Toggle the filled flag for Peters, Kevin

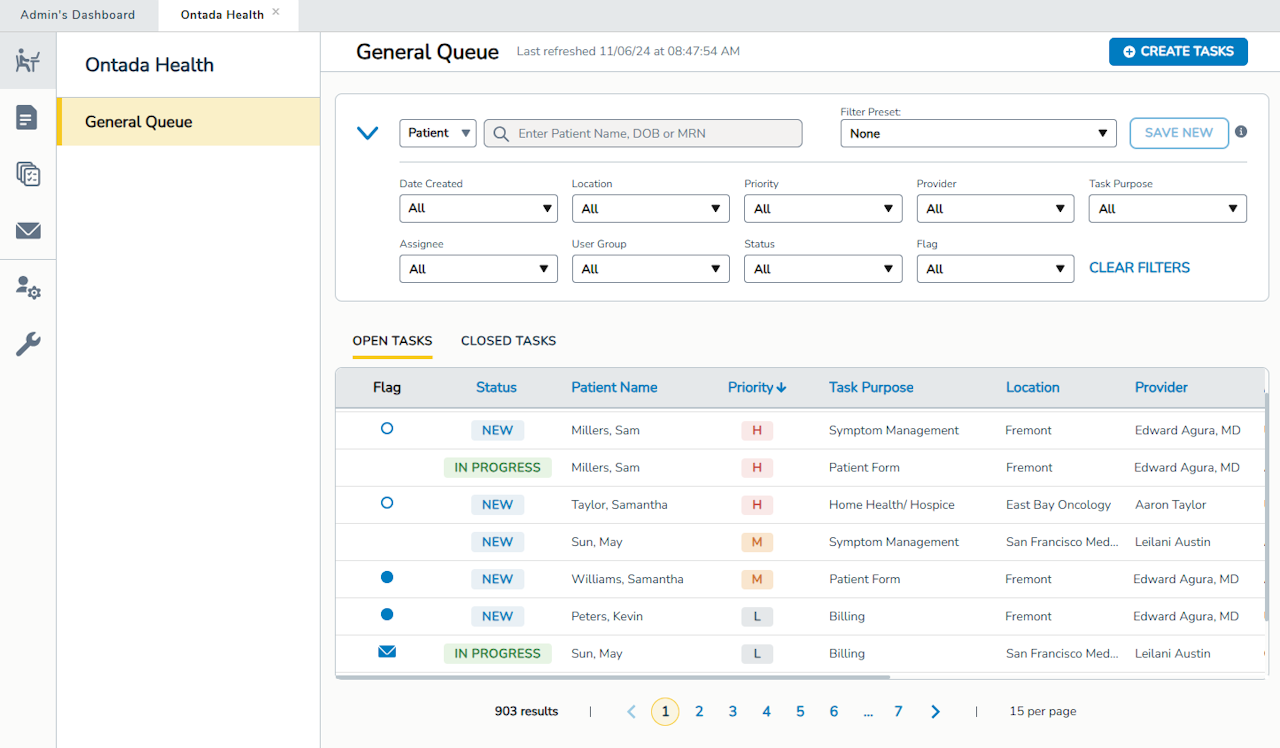tap(387, 615)
